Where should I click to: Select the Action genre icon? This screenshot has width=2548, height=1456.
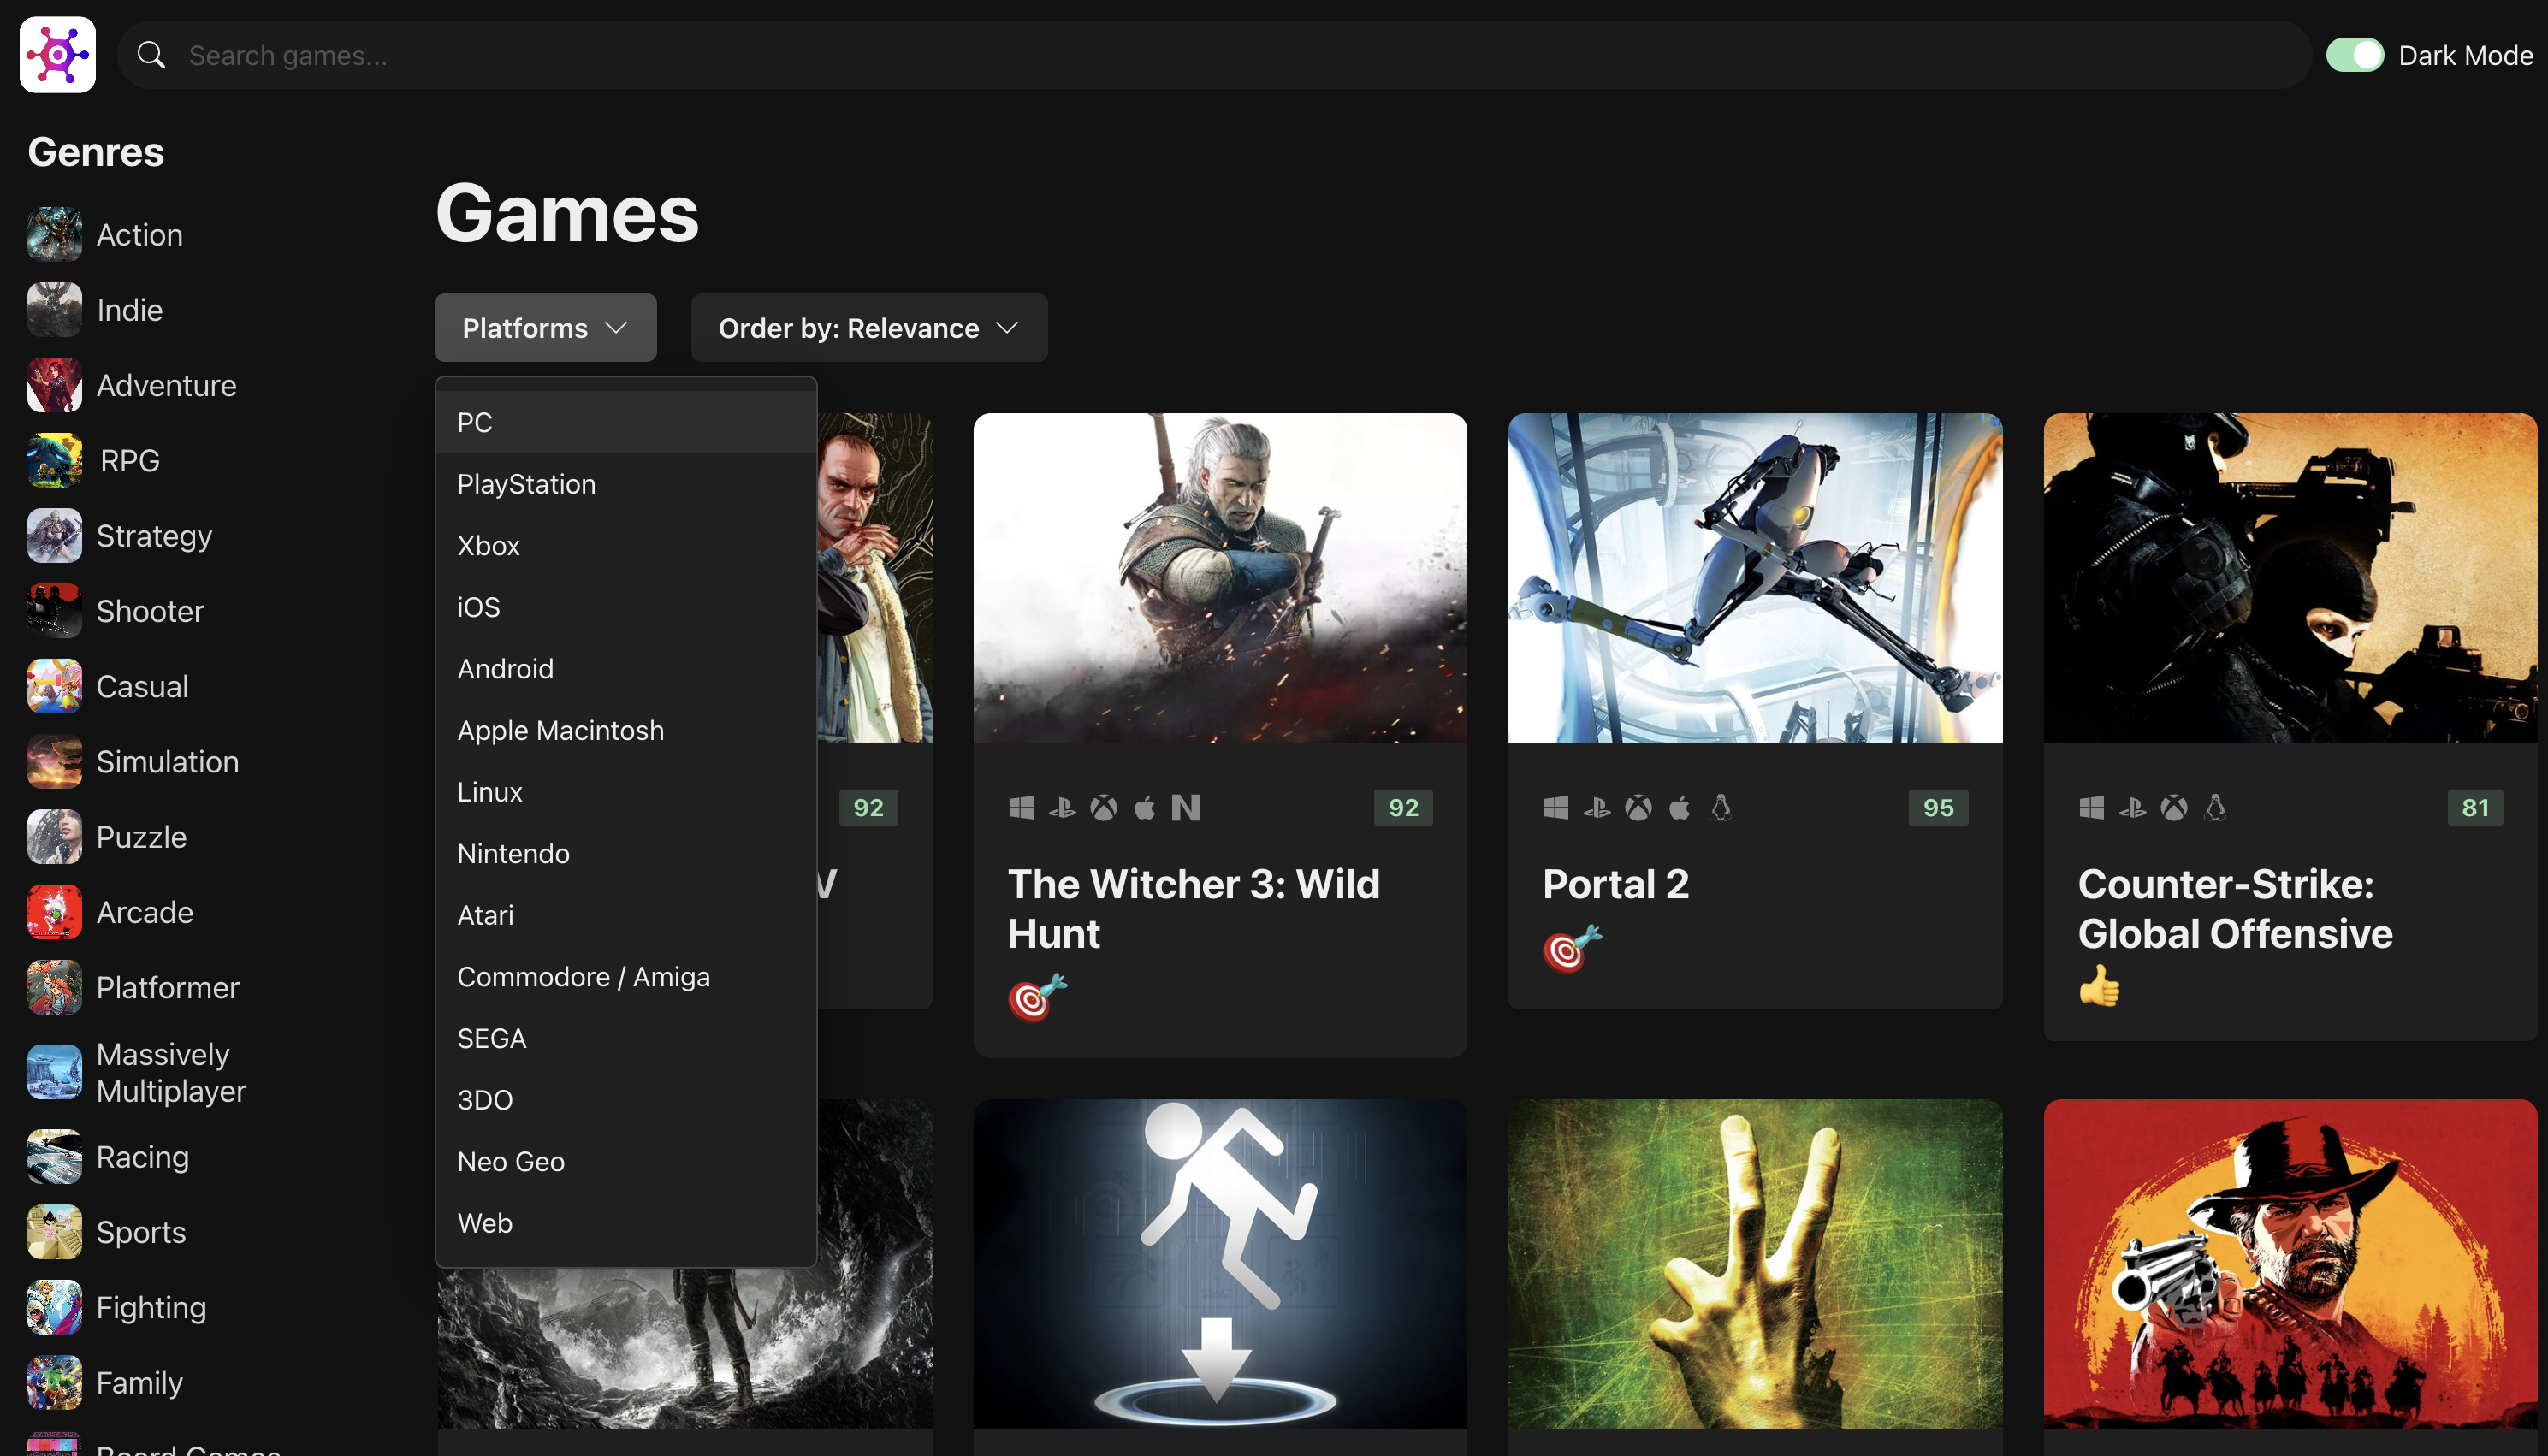(x=54, y=234)
